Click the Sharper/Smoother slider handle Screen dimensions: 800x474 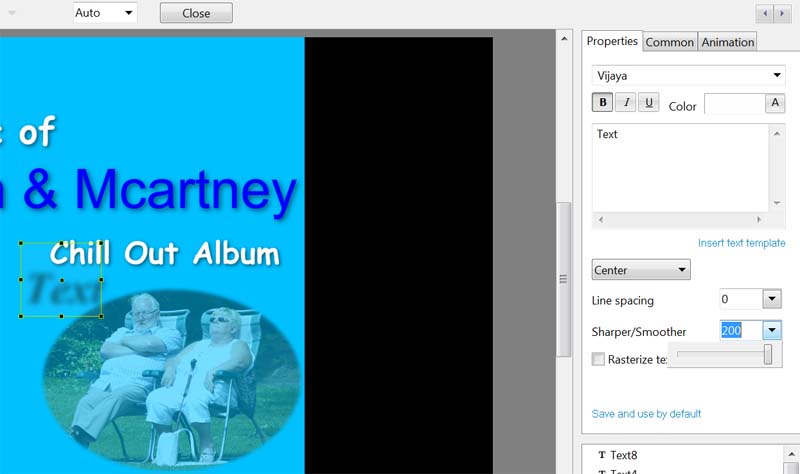[x=768, y=354]
